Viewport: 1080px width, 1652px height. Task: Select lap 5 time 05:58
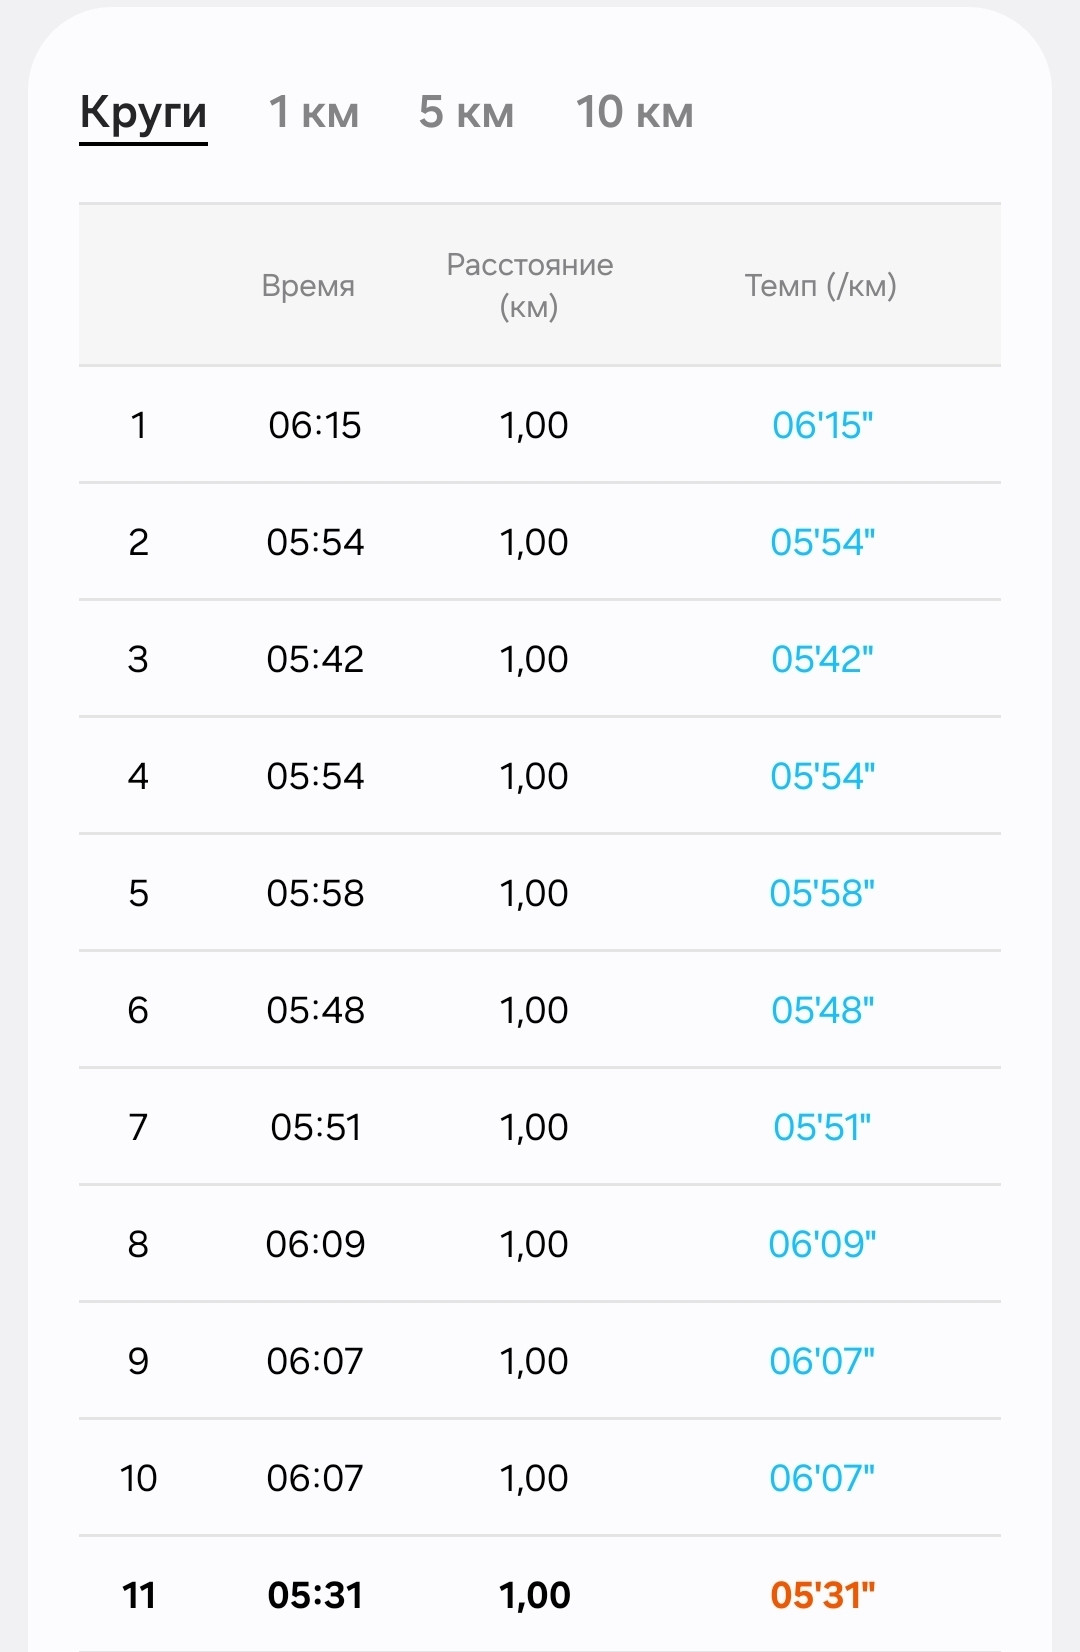point(315,893)
